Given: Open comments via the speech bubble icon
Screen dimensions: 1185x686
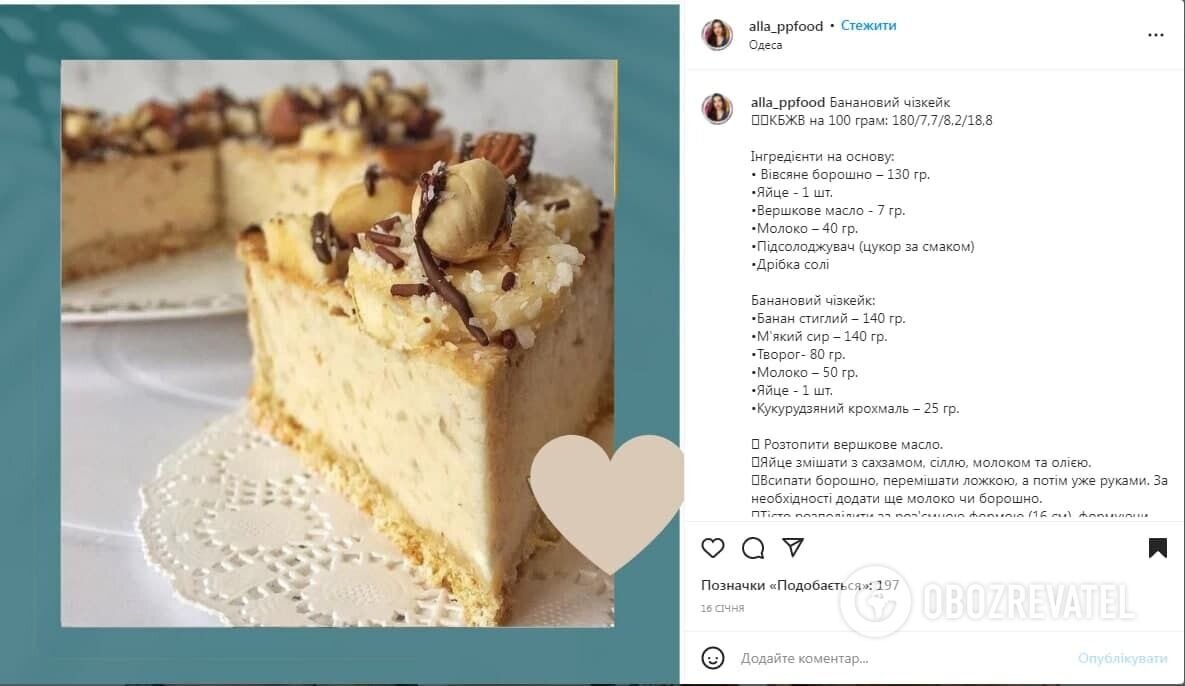Looking at the screenshot, I should [x=753, y=548].
